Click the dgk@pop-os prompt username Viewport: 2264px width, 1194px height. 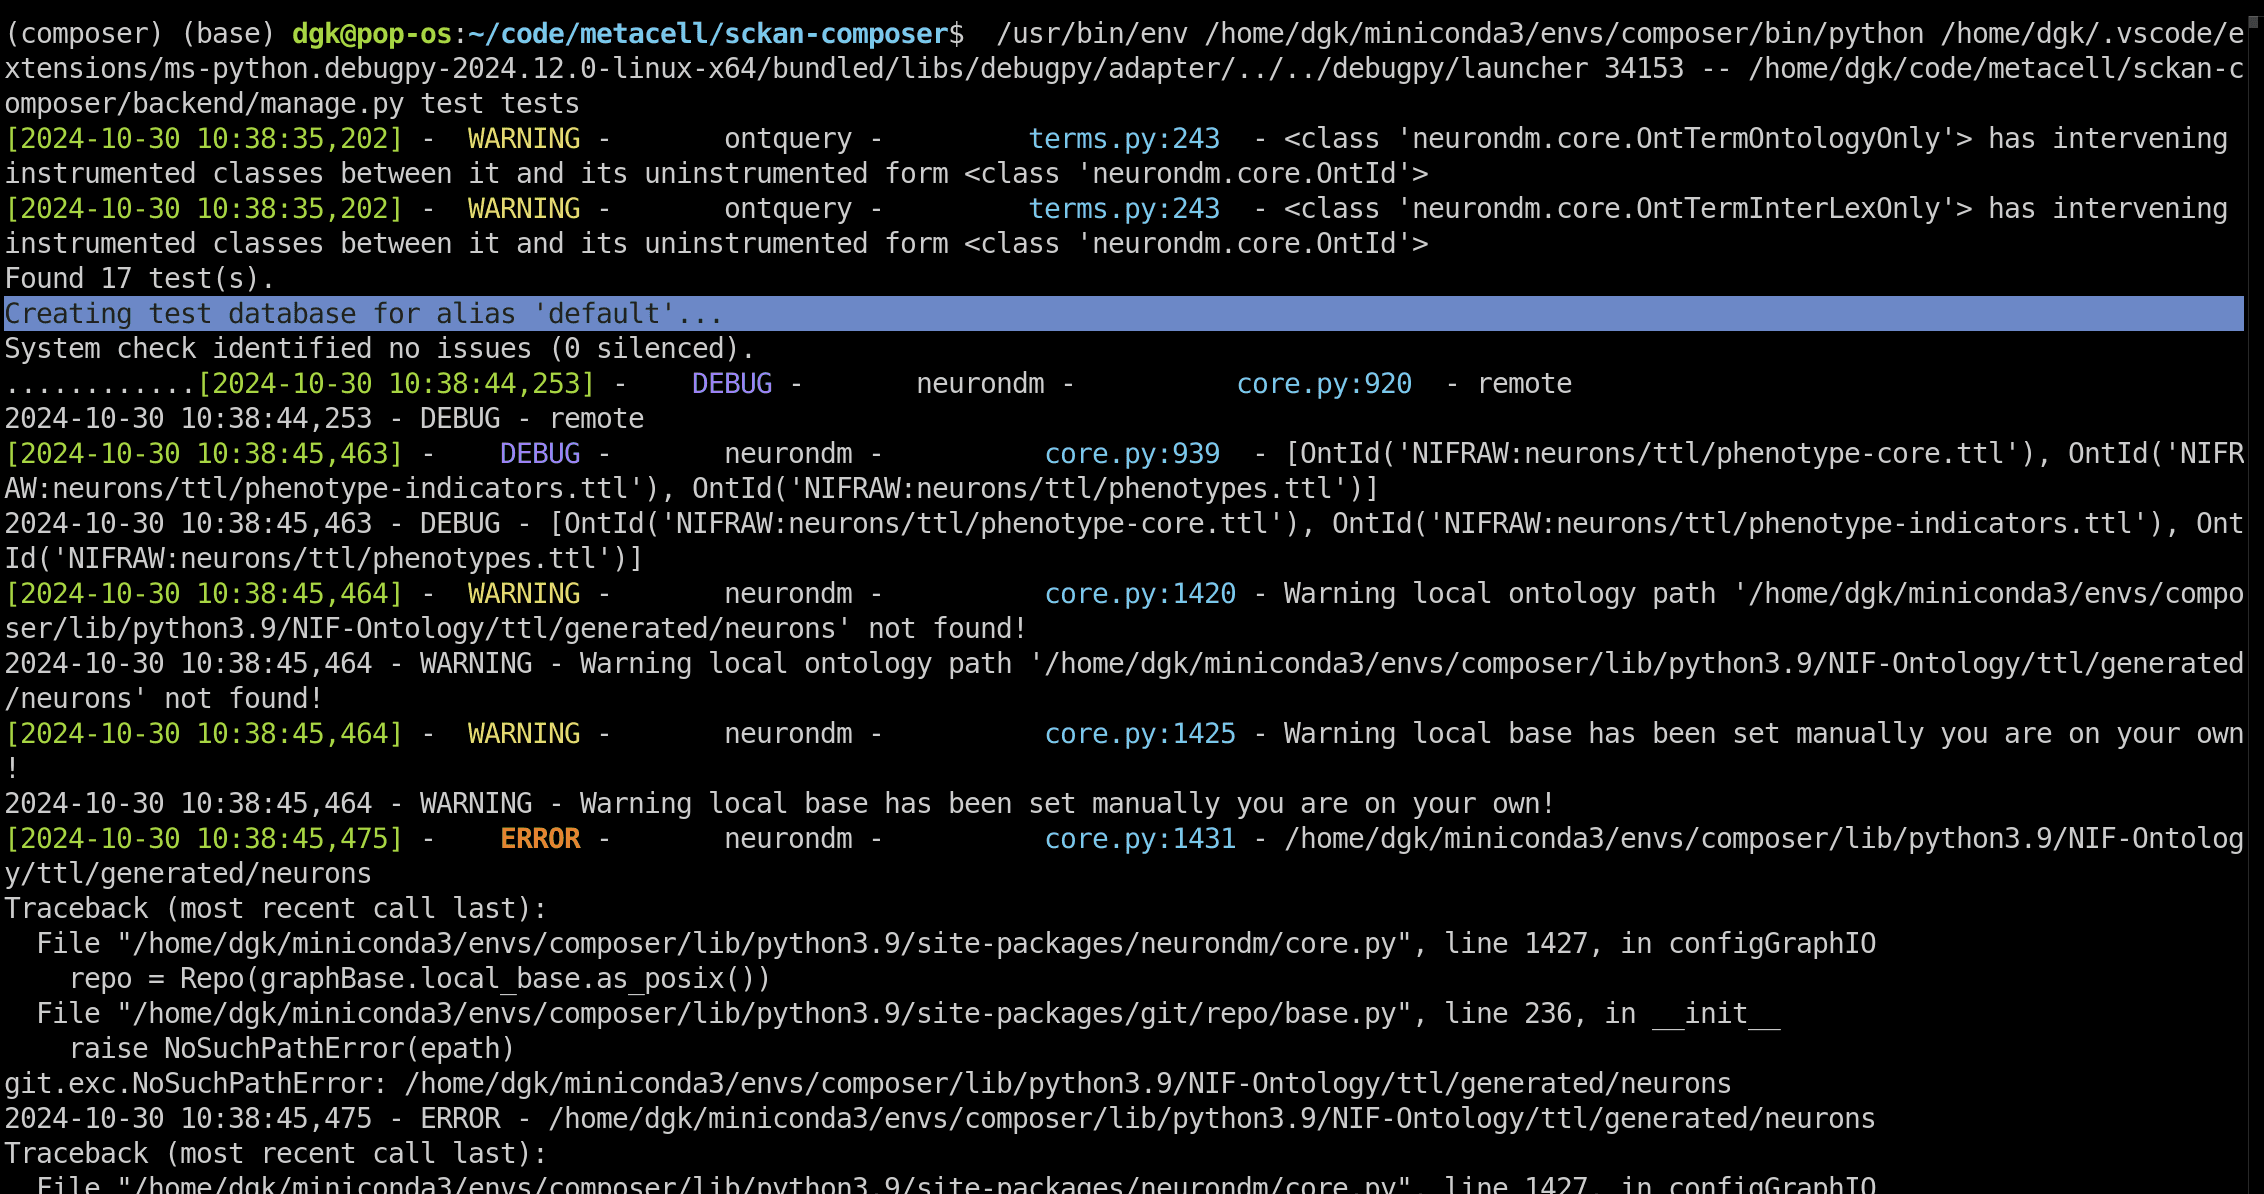372,34
